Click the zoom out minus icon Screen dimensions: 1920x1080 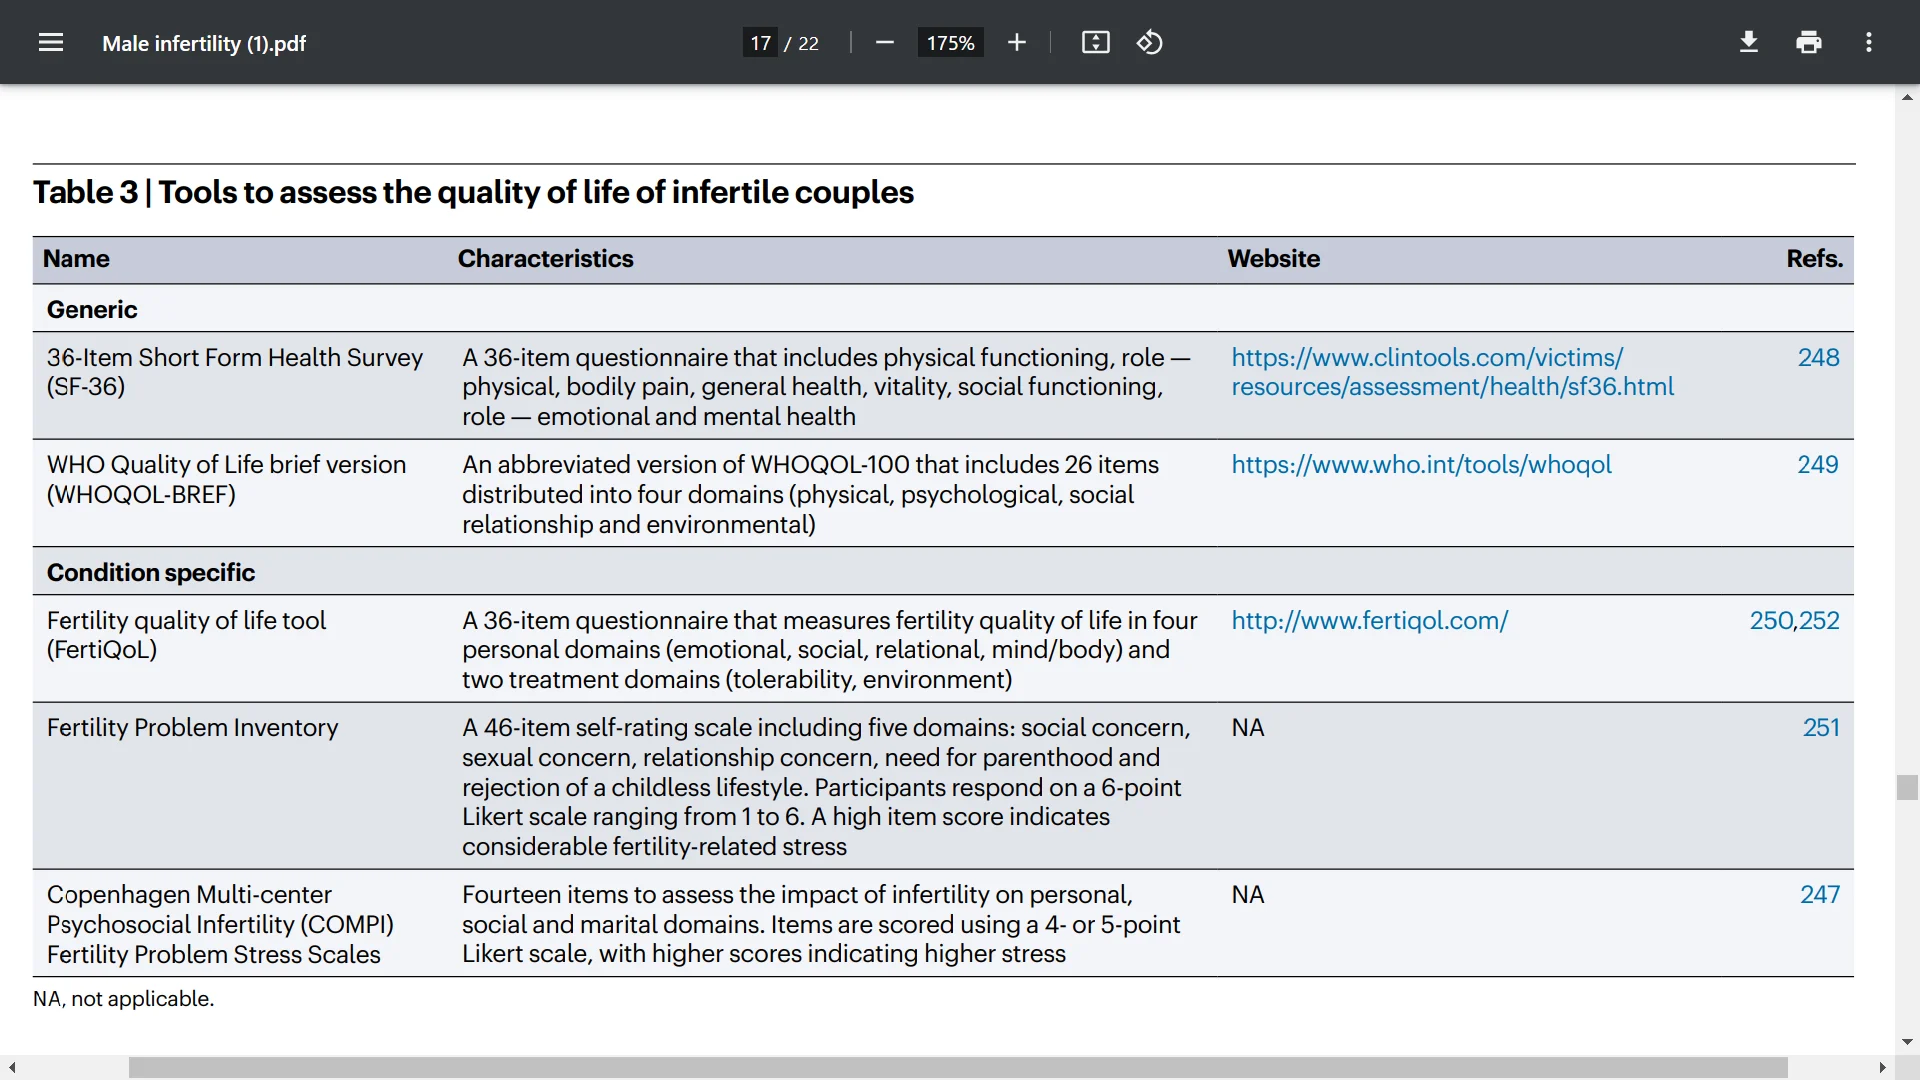pyautogui.click(x=884, y=43)
